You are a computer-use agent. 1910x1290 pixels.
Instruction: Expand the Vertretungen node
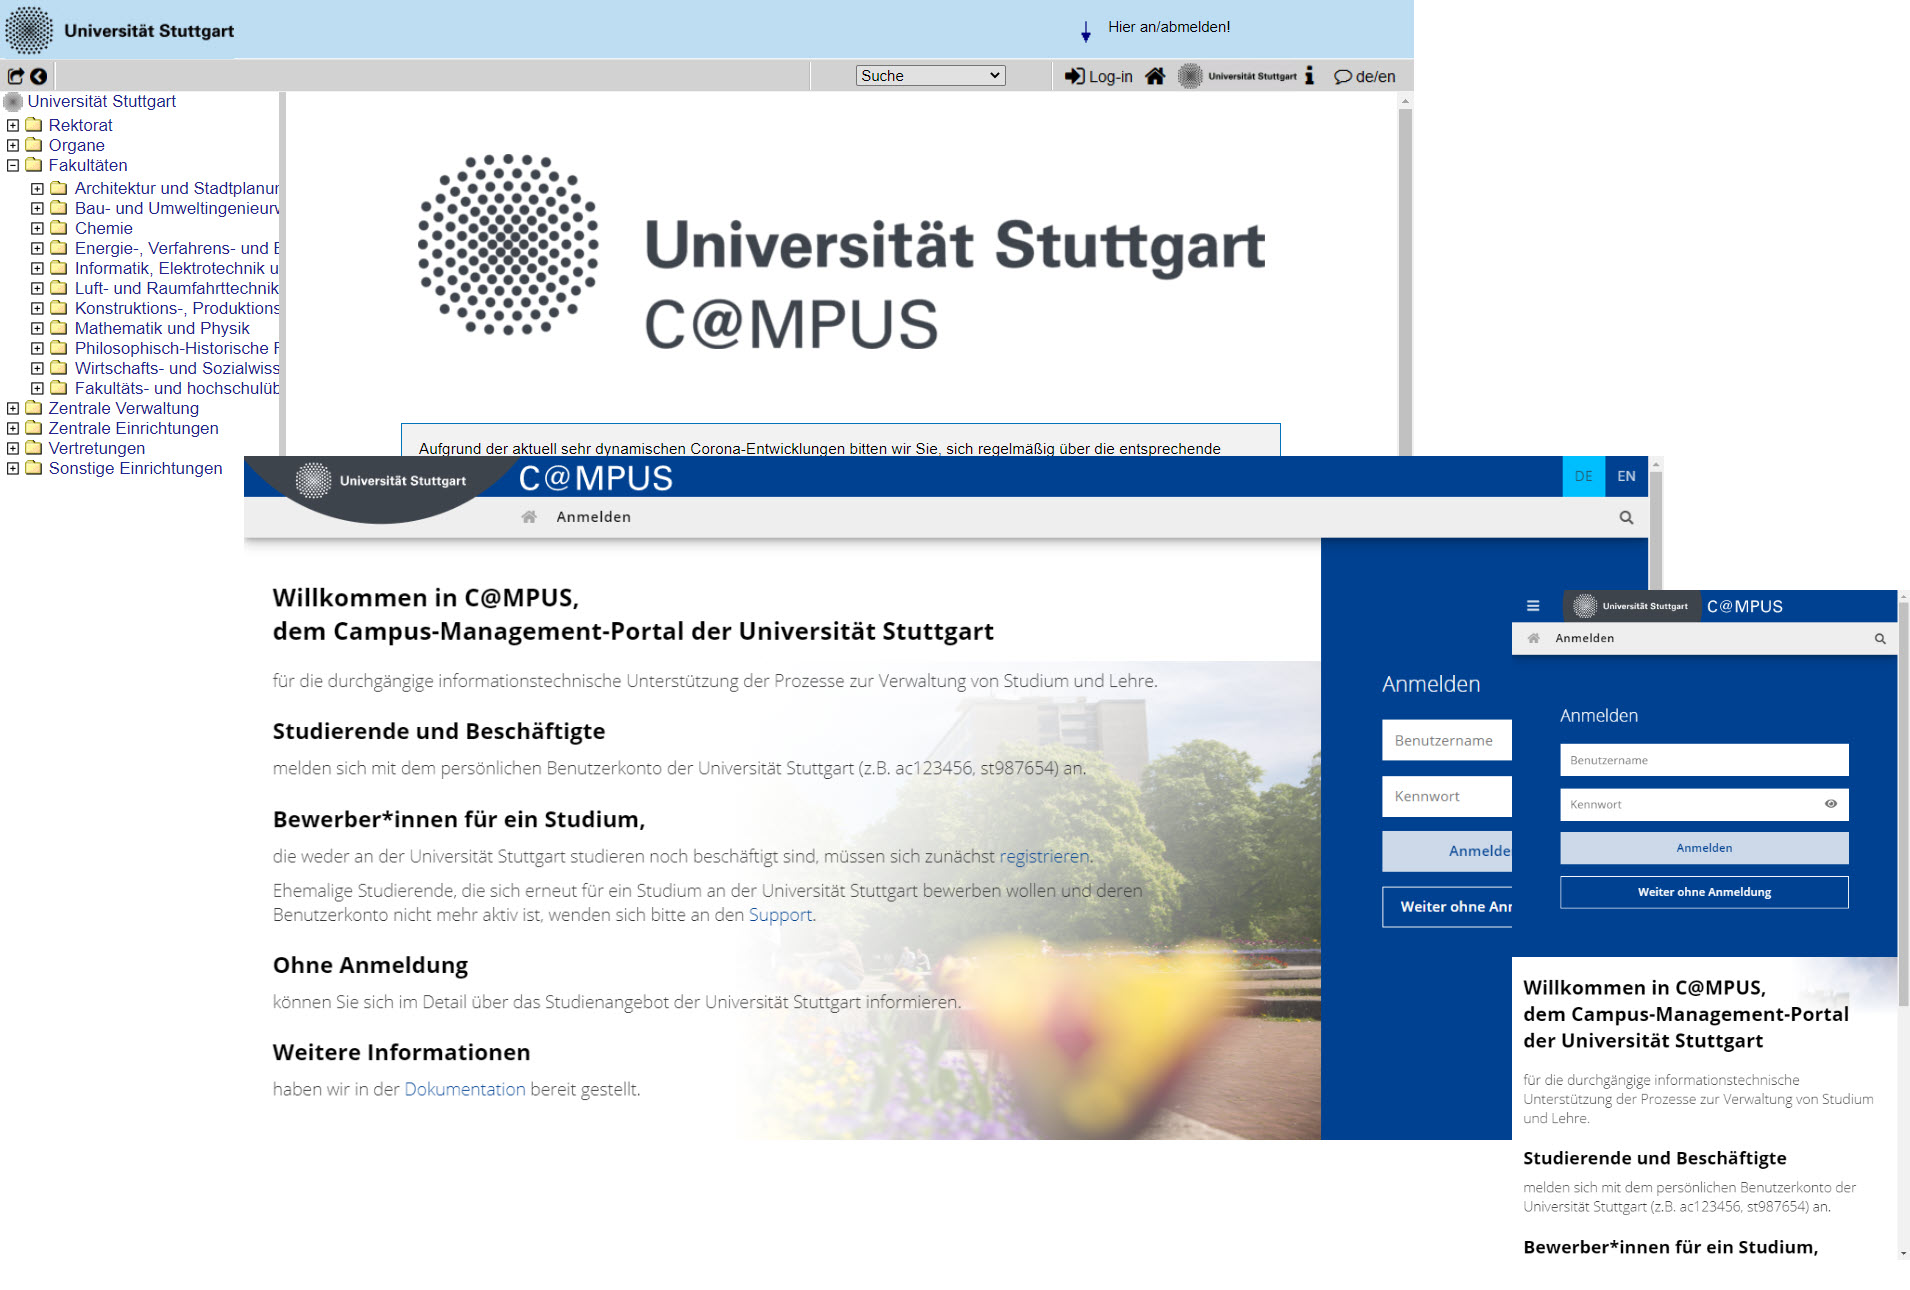tap(13, 448)
